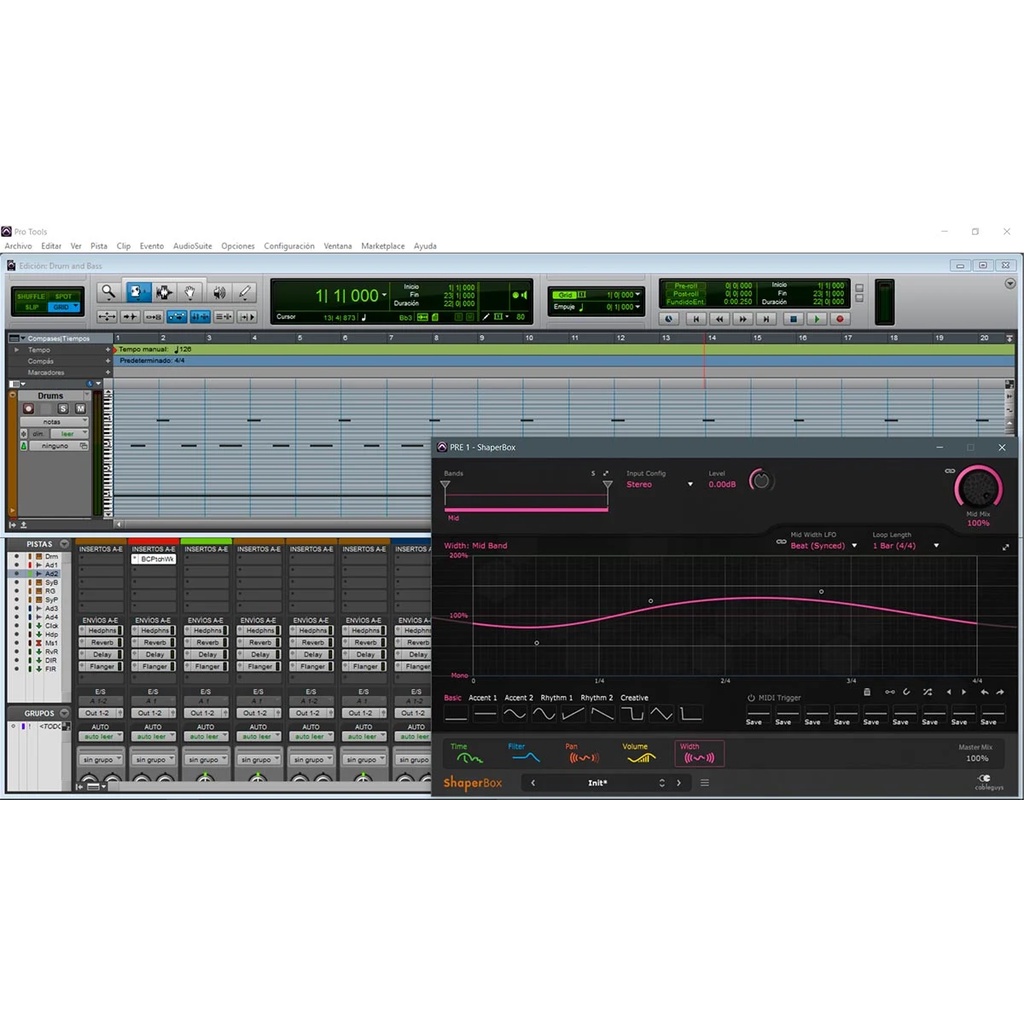Select the Scrubber speaker tool
The image size is (1024, 1024).
tap(218, 292)
